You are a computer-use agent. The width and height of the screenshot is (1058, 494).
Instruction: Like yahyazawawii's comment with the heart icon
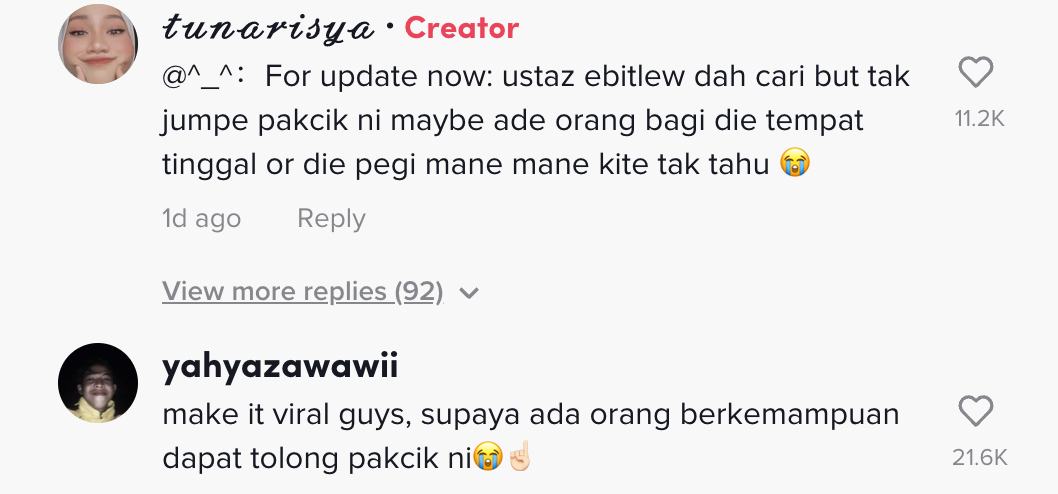tap(975, 411)
